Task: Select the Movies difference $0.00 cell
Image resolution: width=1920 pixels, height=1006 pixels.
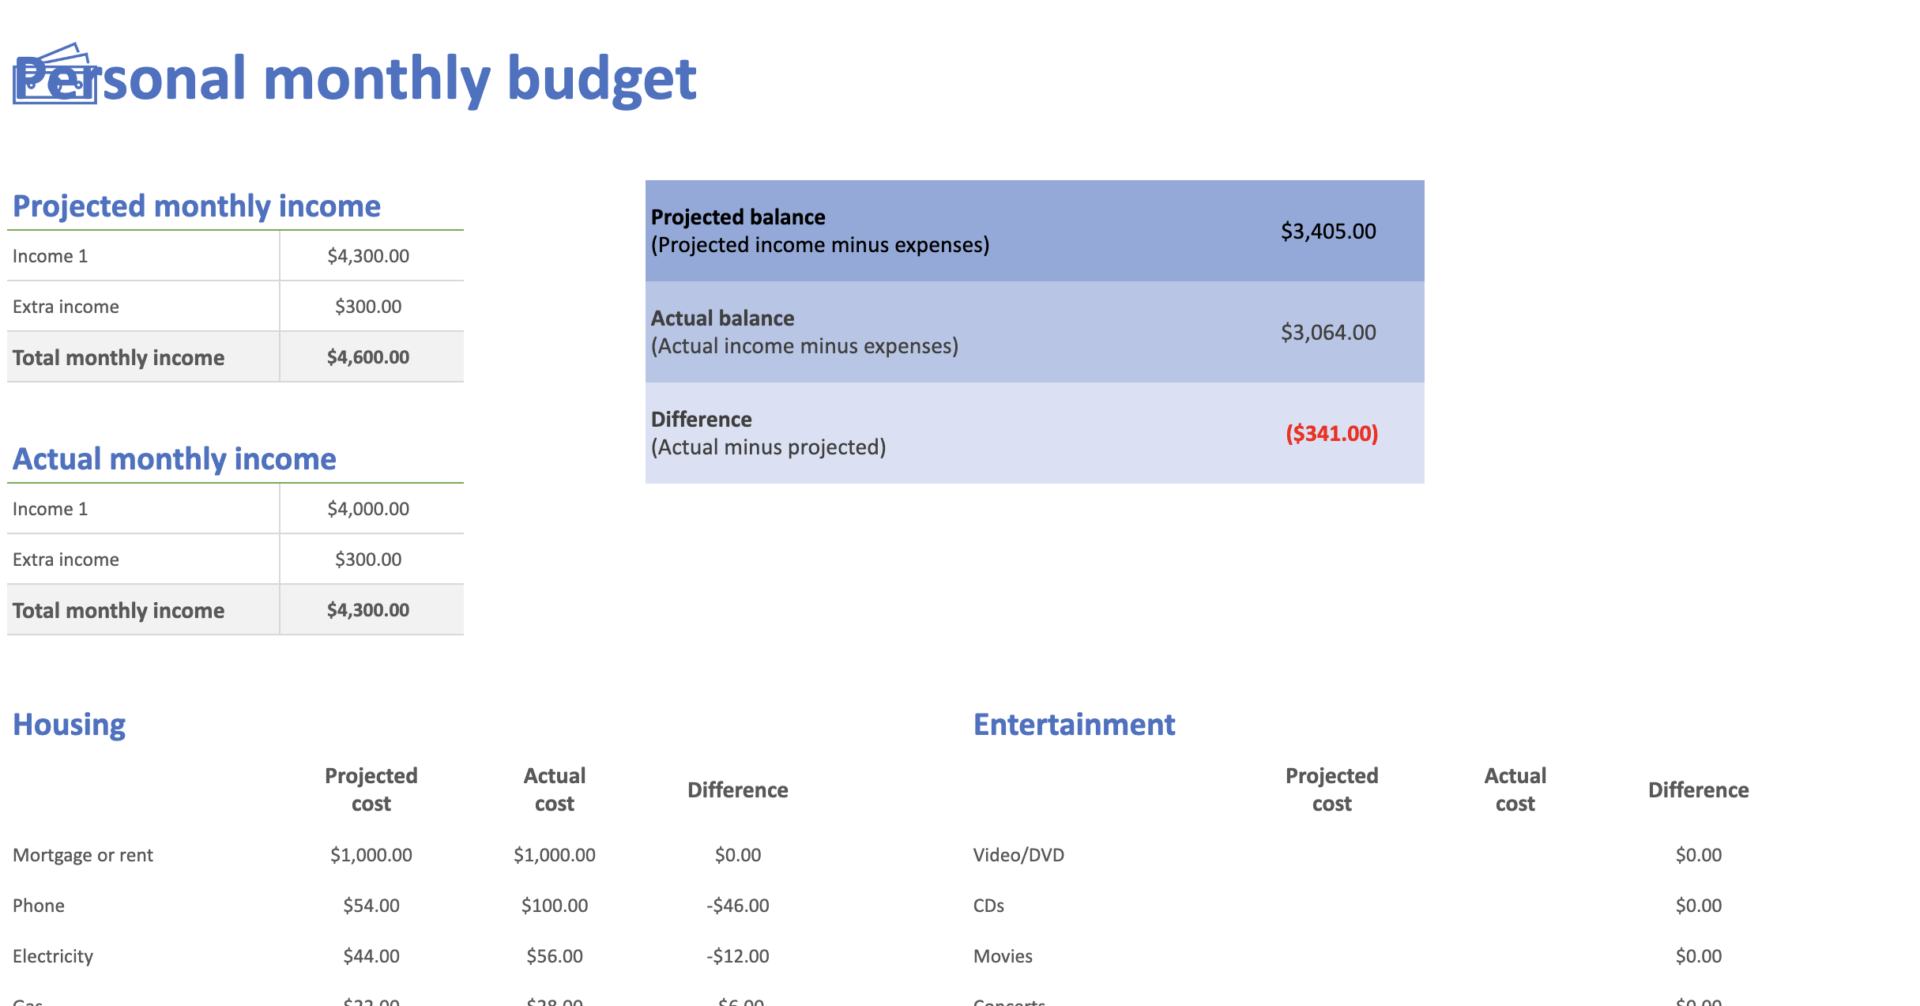Action: pyautogui.click(x=1698, y=956)
